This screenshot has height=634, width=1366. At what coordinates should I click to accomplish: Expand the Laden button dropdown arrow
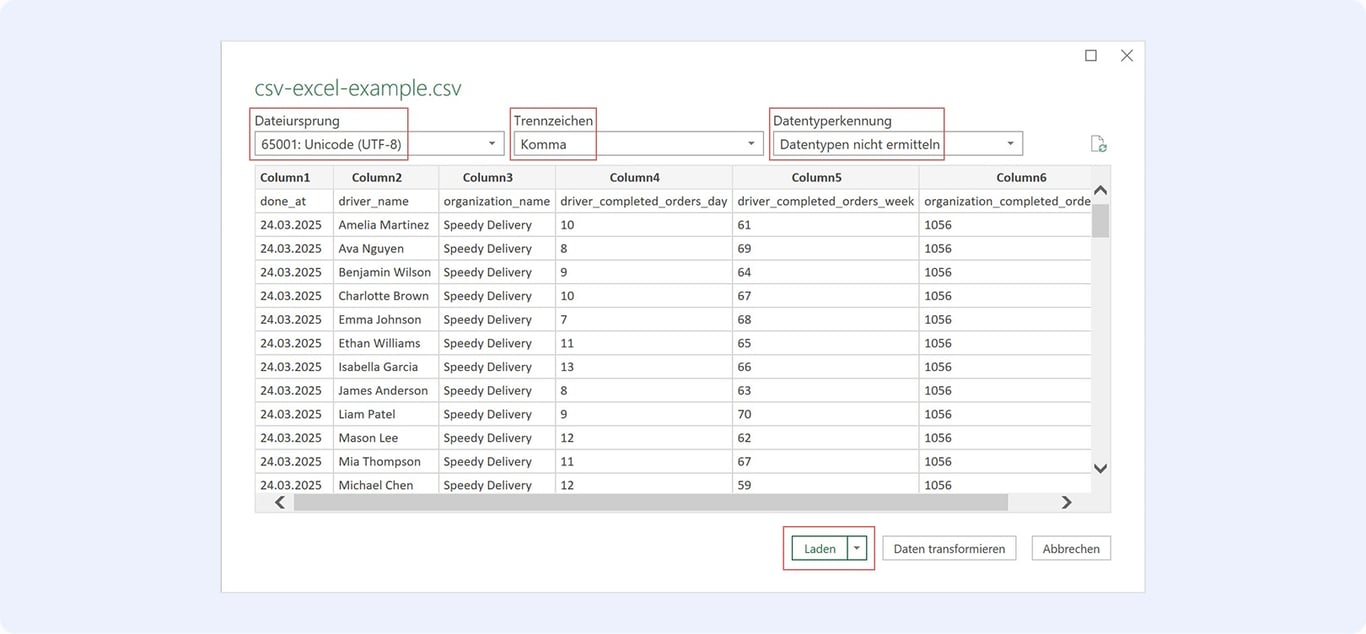tap(856, 548)
